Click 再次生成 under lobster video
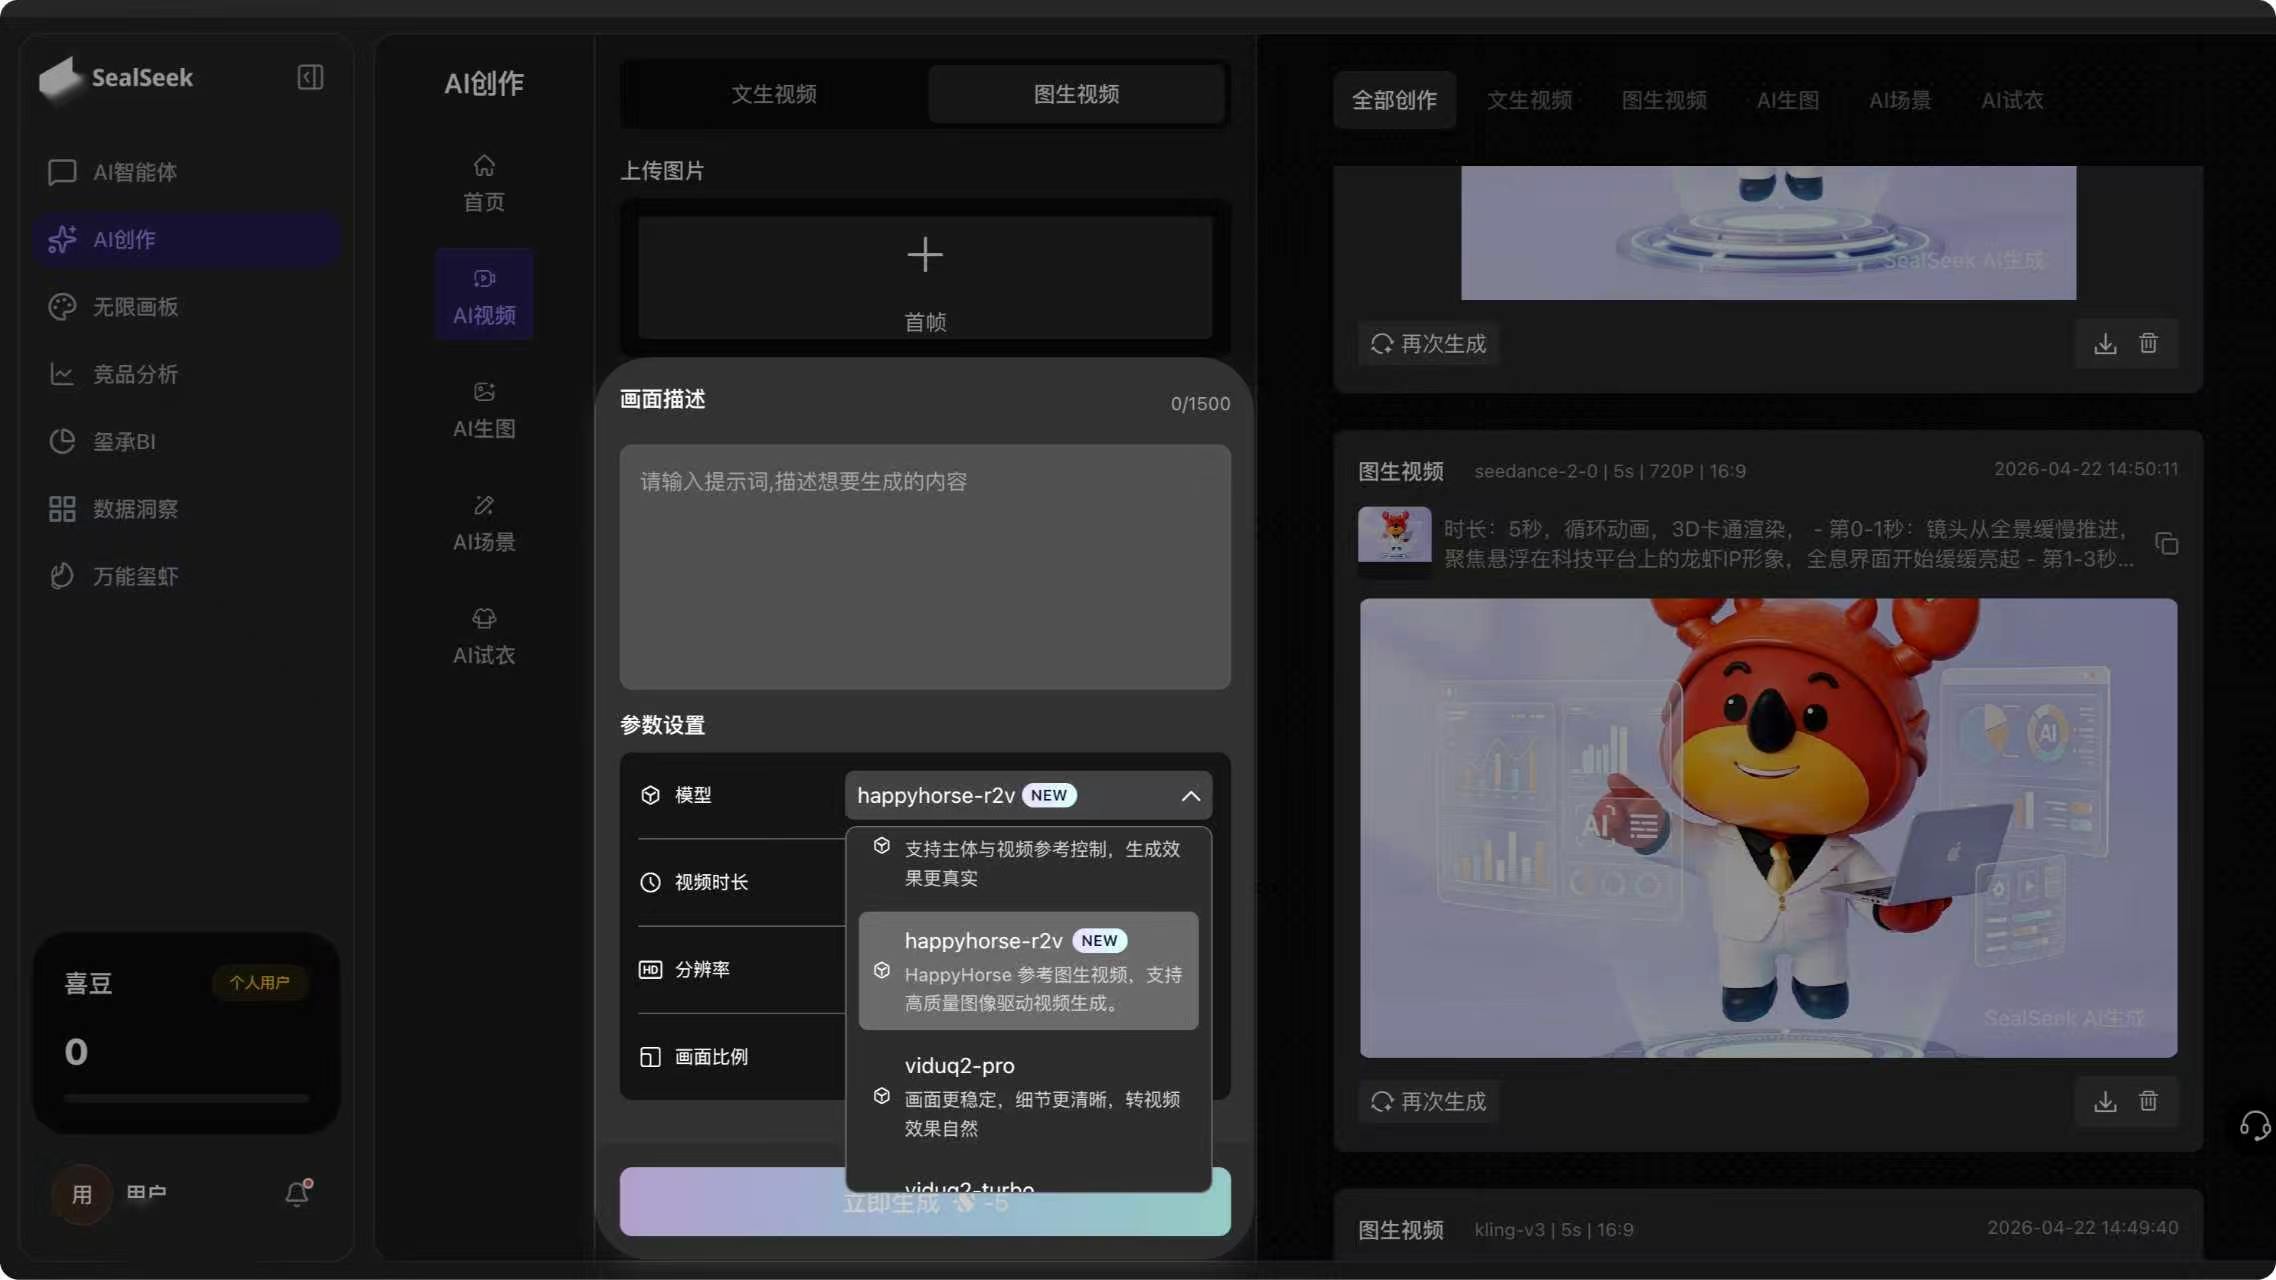The image size is (2276, 1280). click(1428, 1101)
